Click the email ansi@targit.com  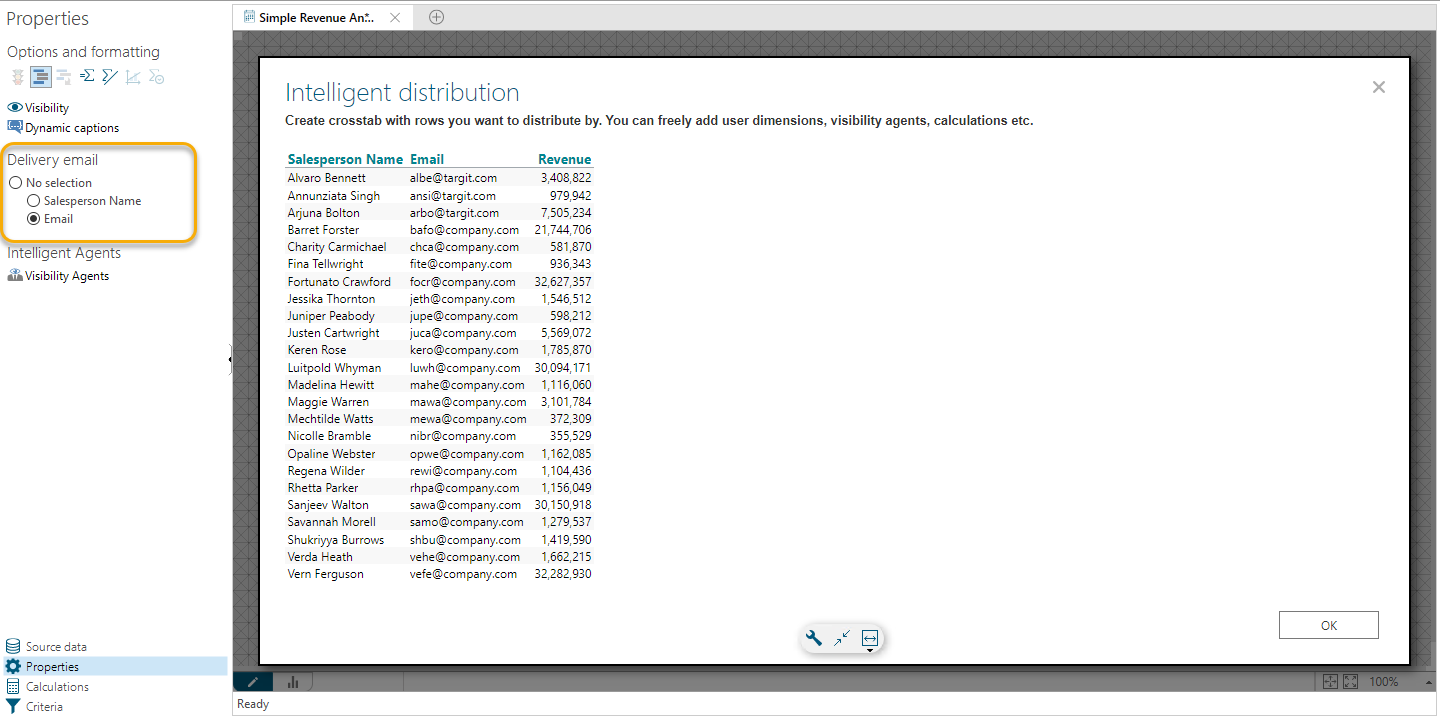pos(453,196)
